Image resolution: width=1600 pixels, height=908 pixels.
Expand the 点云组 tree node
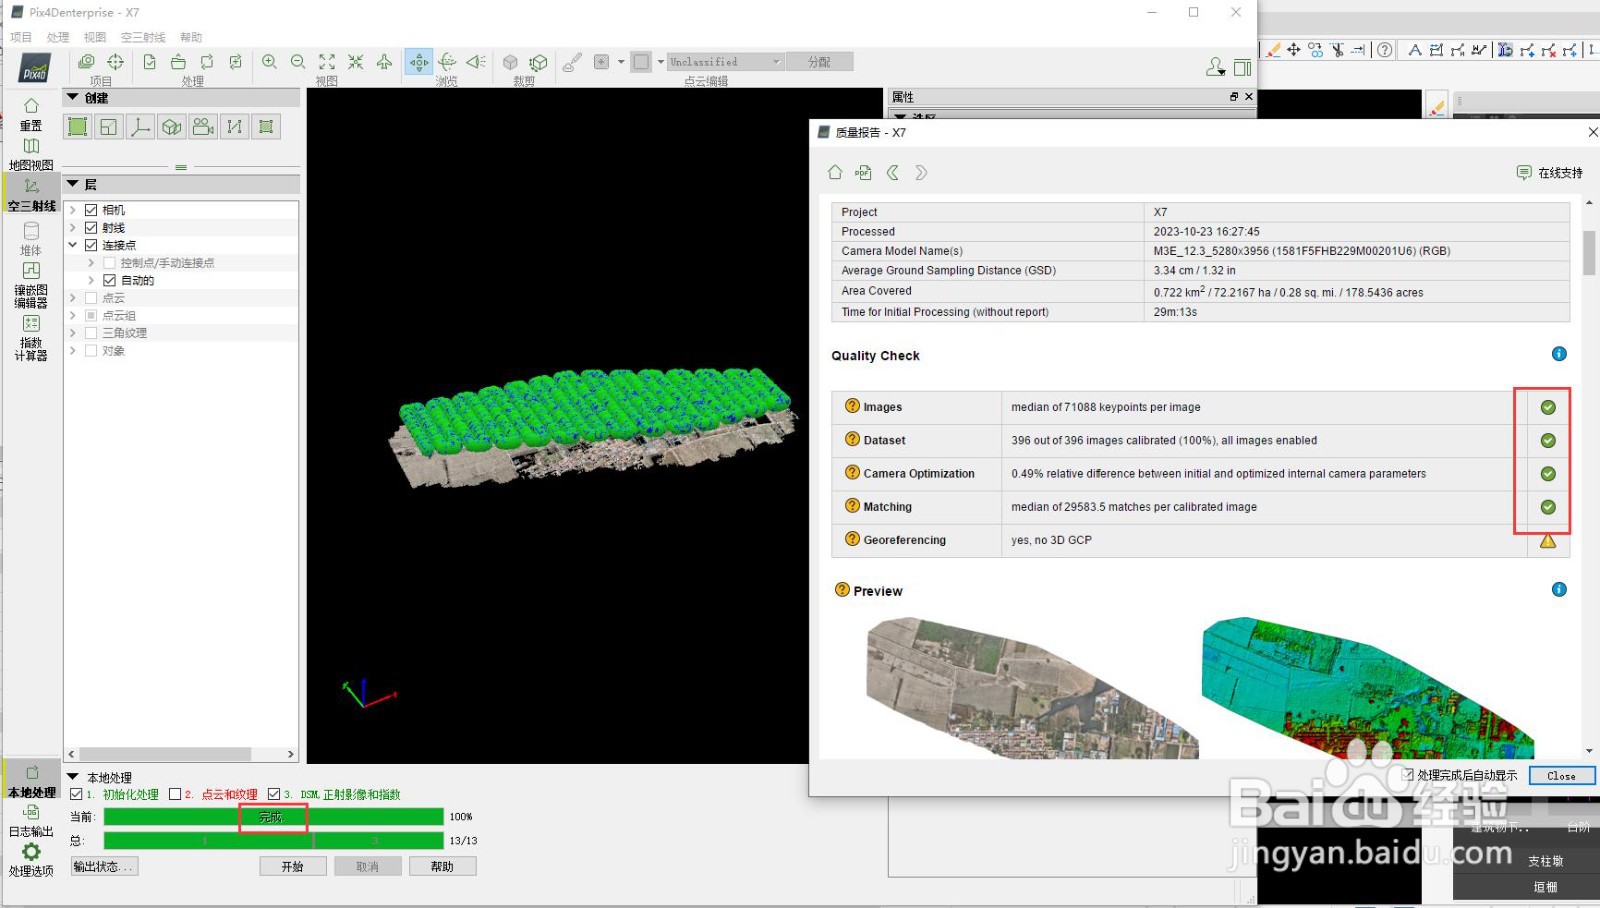pyautogui.click(x=73, y=315)
